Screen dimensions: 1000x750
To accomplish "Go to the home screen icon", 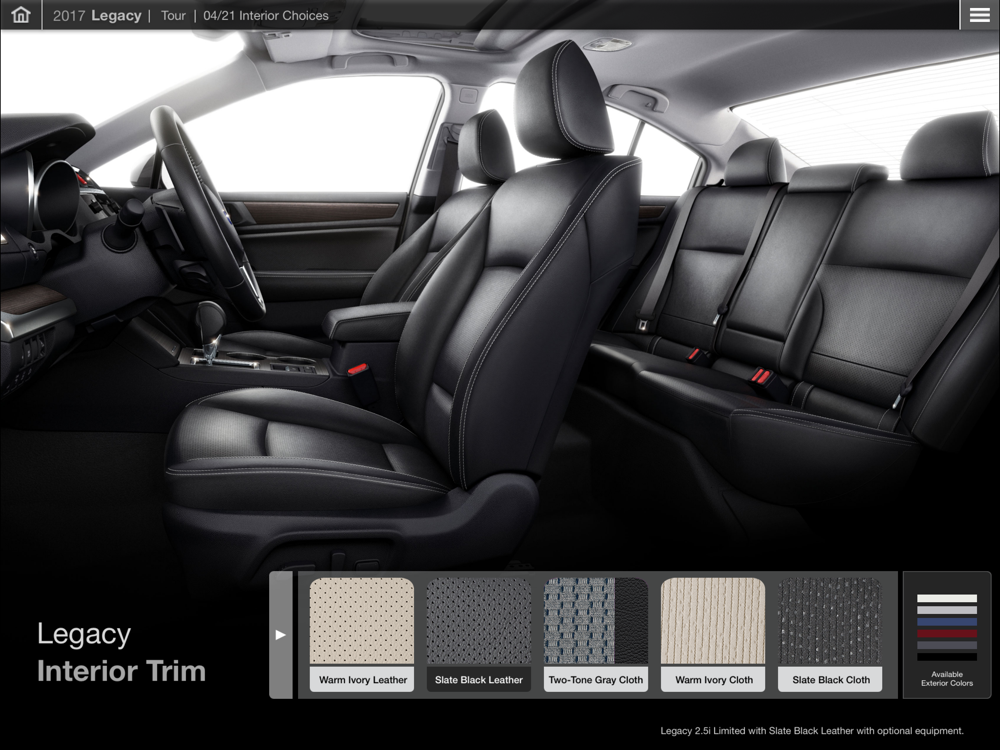I will 20,15.
